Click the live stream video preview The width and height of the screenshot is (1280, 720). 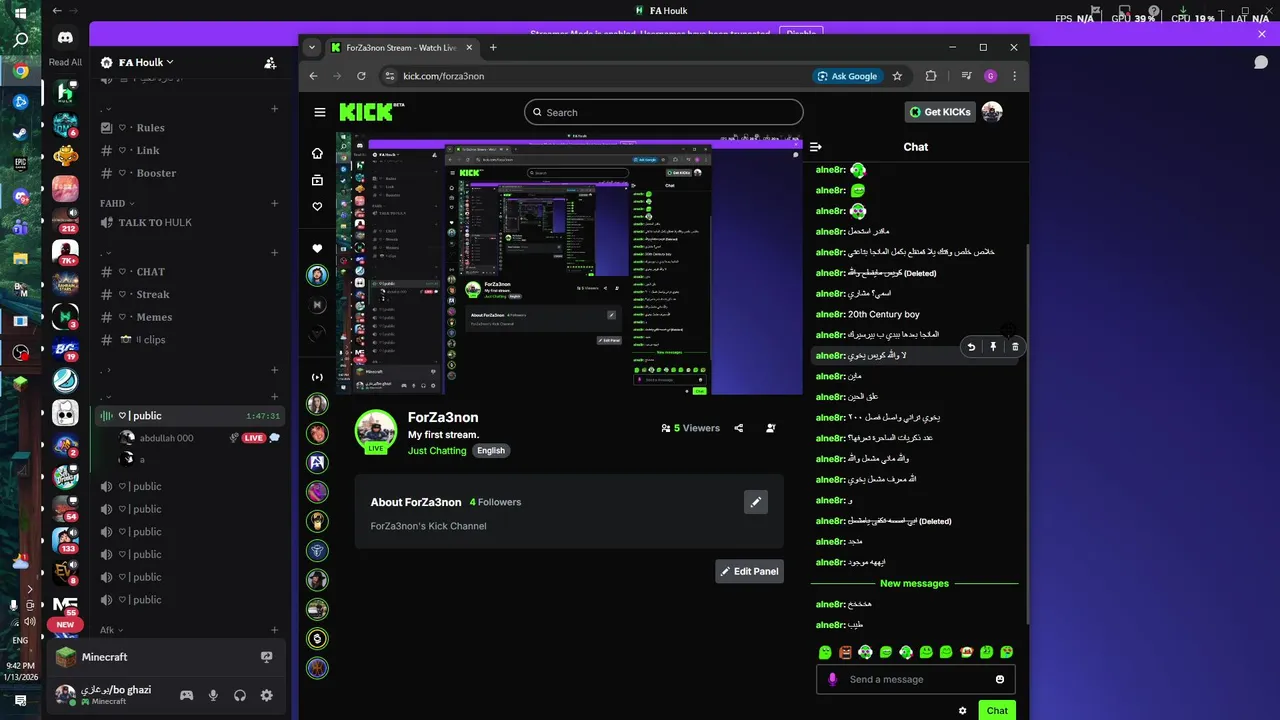pos(569,264)
